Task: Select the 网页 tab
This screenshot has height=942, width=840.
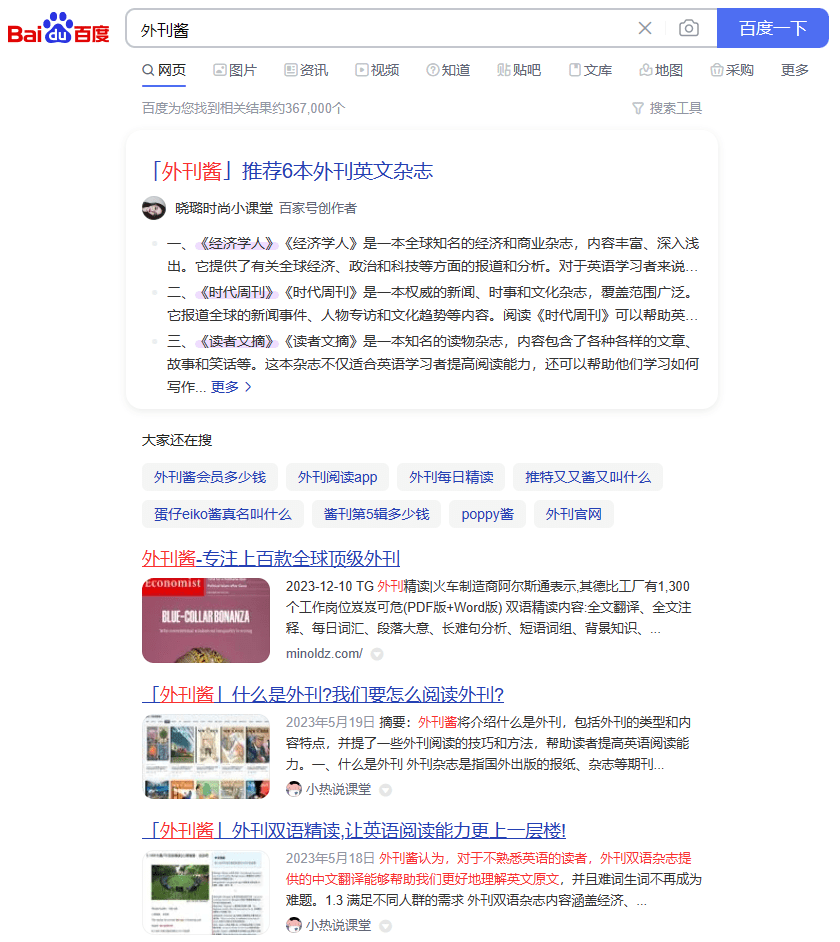Action: pyautogui.click(x=164, y=70)
